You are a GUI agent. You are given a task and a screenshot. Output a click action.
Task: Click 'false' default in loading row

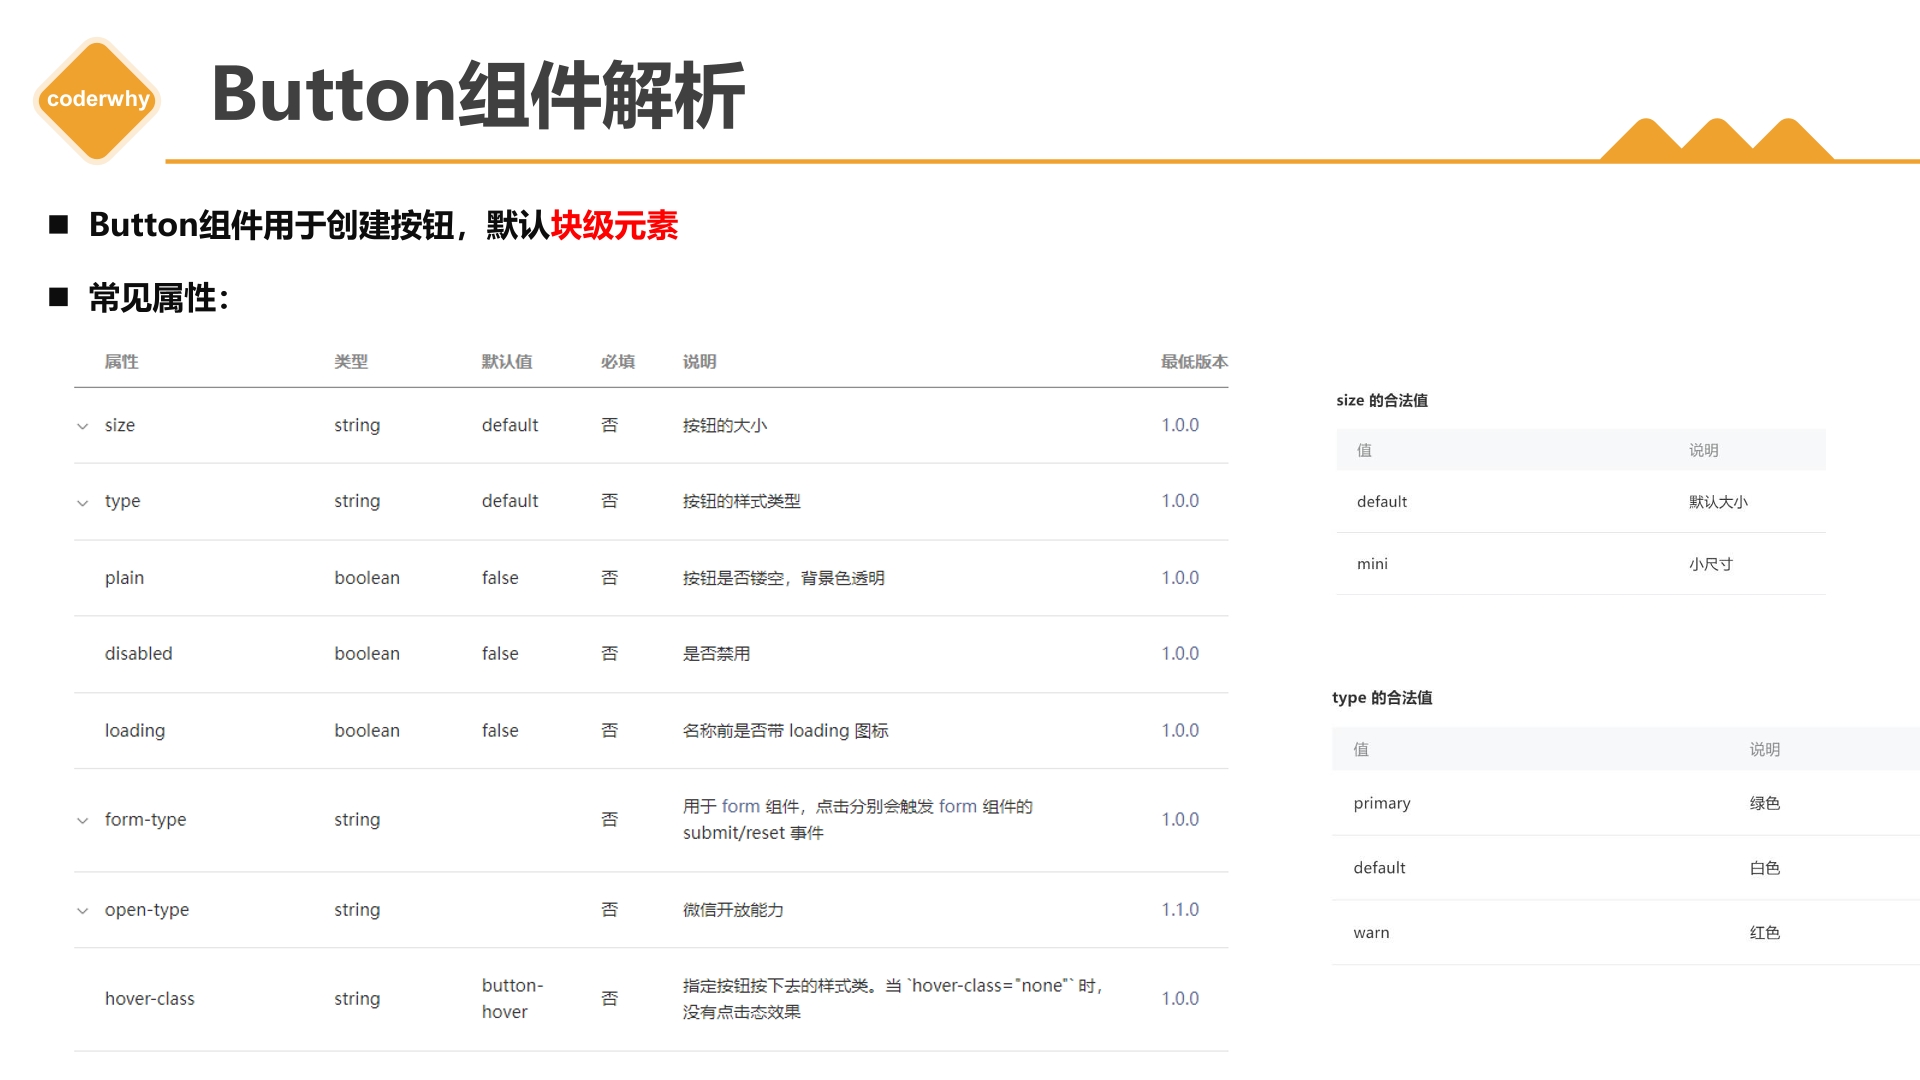pyautogui.click(x=500, y=731)
